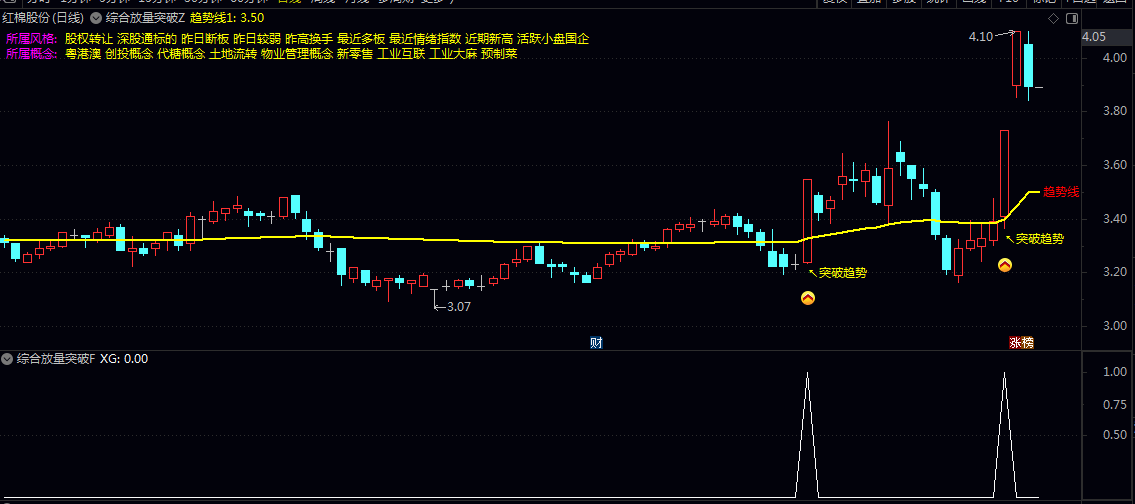Open the 最近多板 style tag
The image size is (1135, 504).
click(x=361, y=38)
